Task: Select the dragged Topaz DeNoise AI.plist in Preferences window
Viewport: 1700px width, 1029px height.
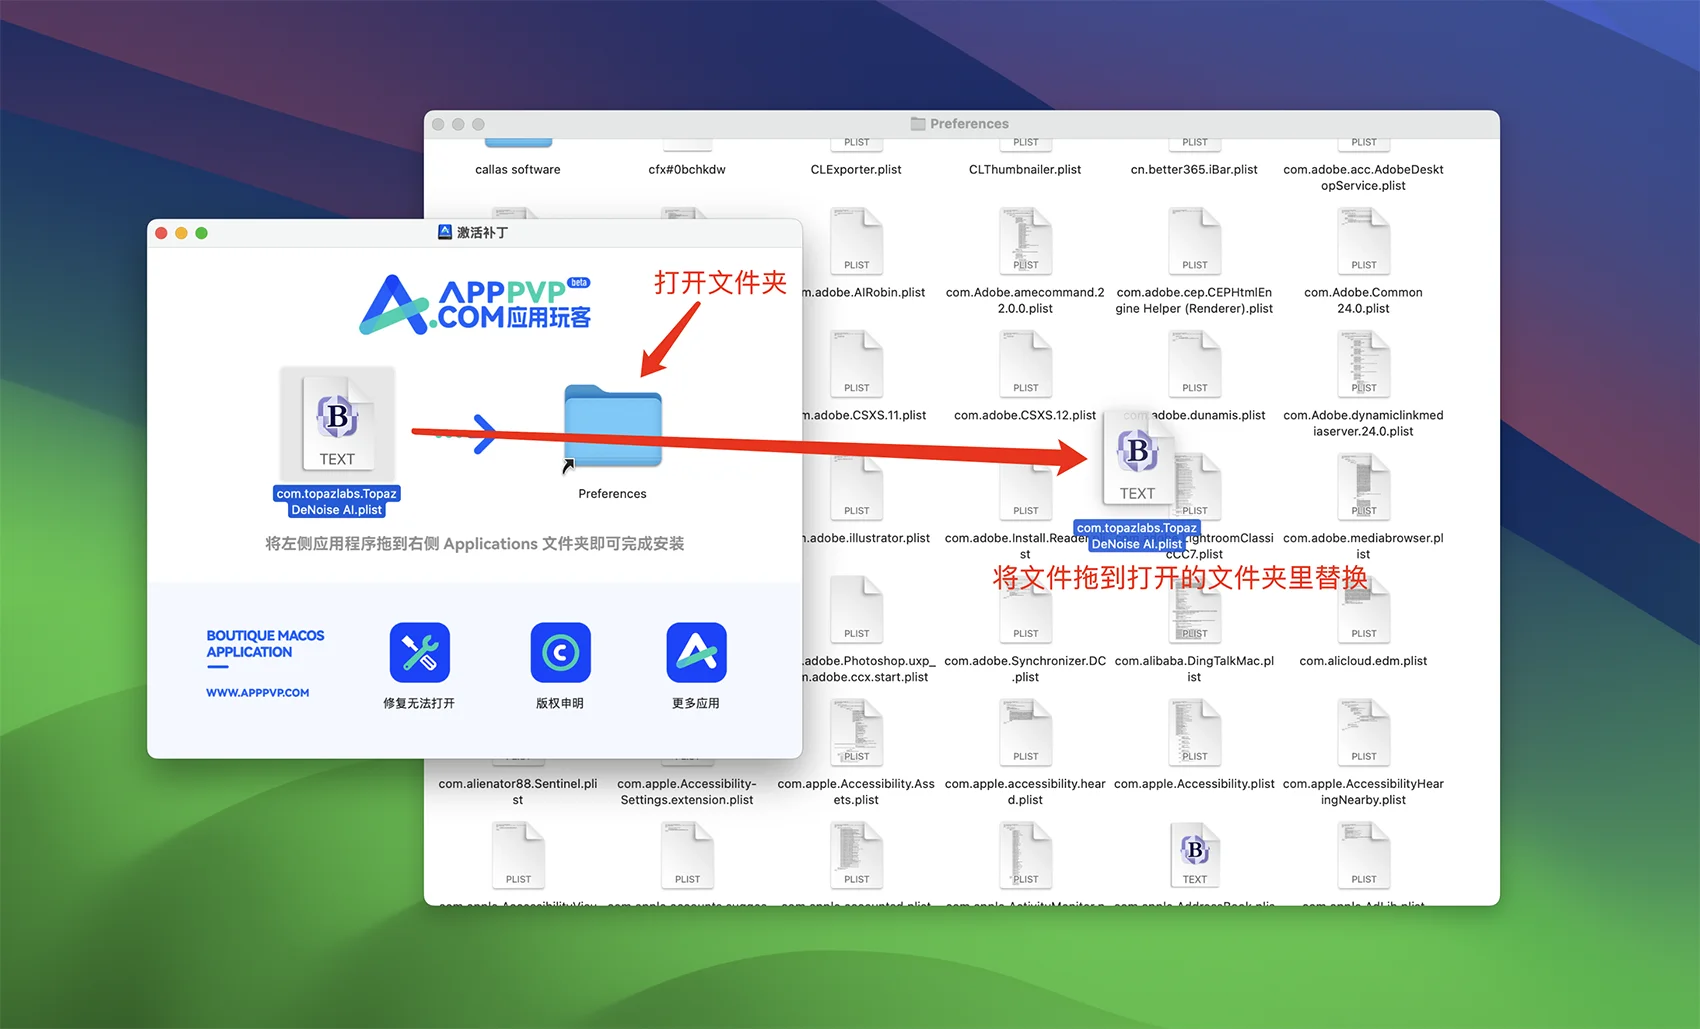Action: tap(1137, 460)
